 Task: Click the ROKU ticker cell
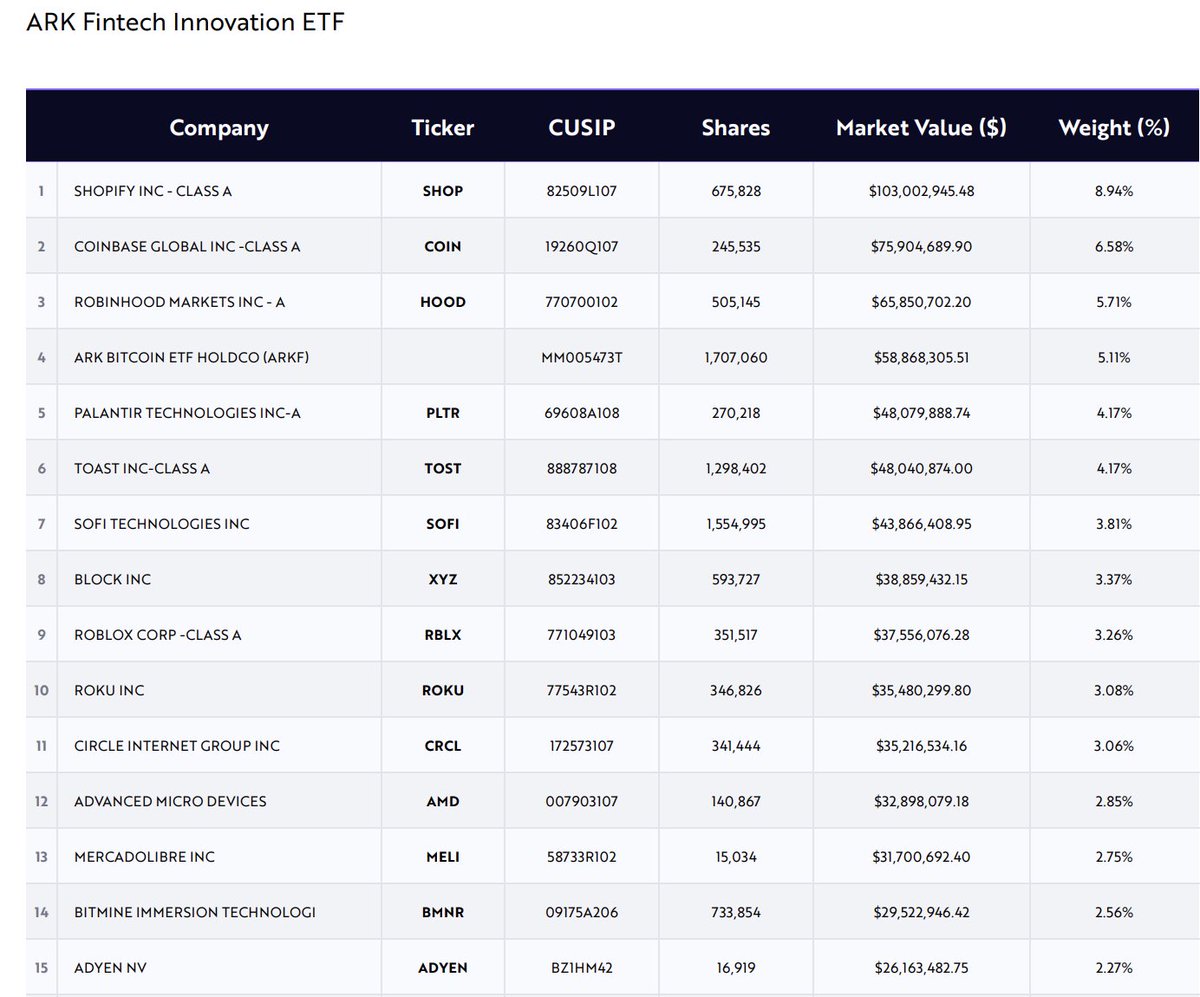coord(443,690)
